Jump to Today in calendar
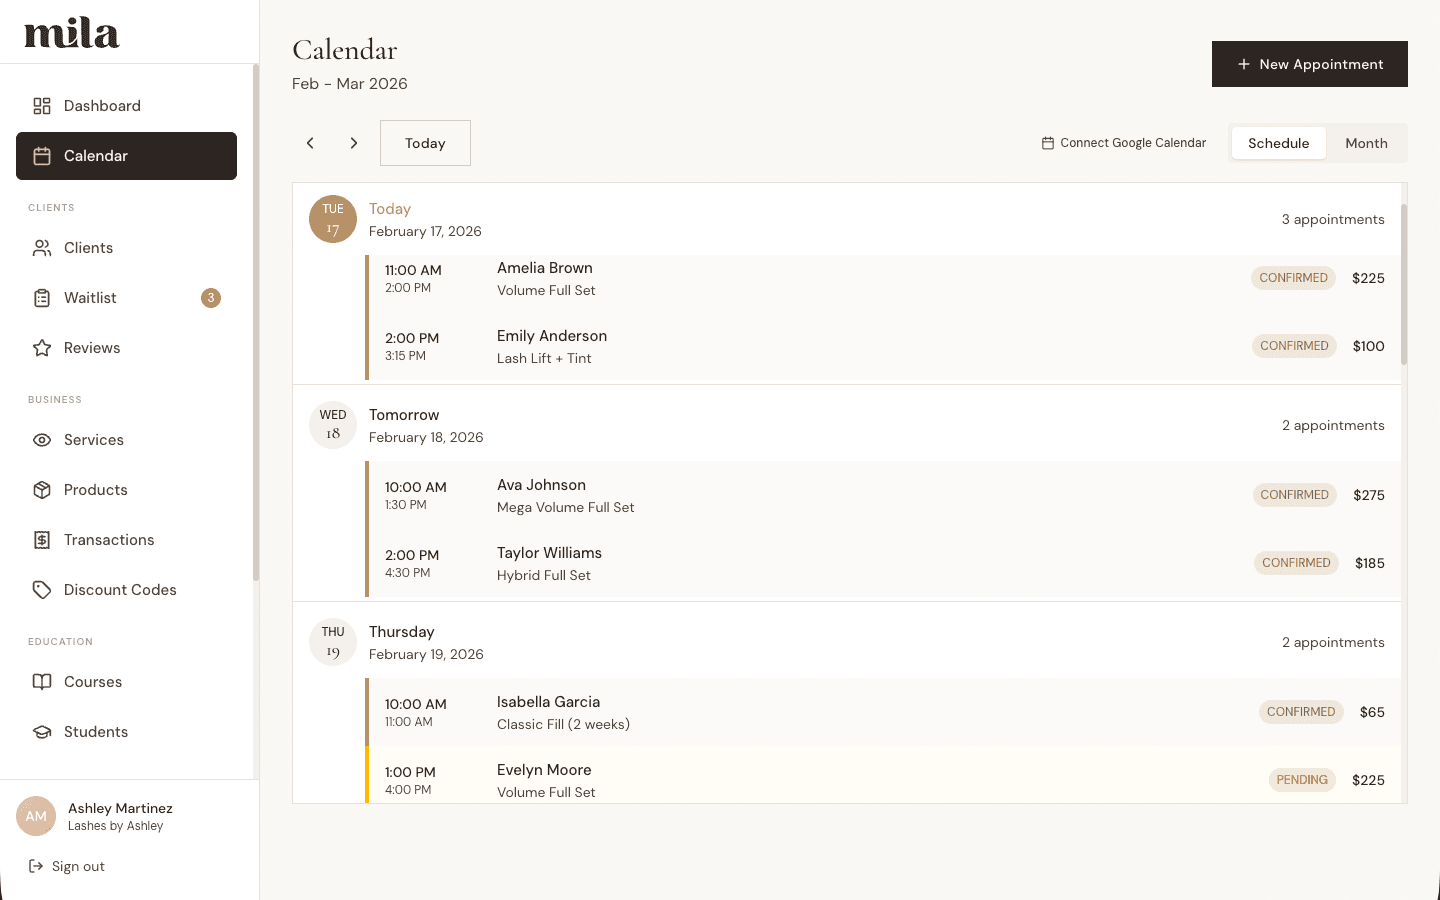This screenshot has width=1440, height=900. point(425,143)
